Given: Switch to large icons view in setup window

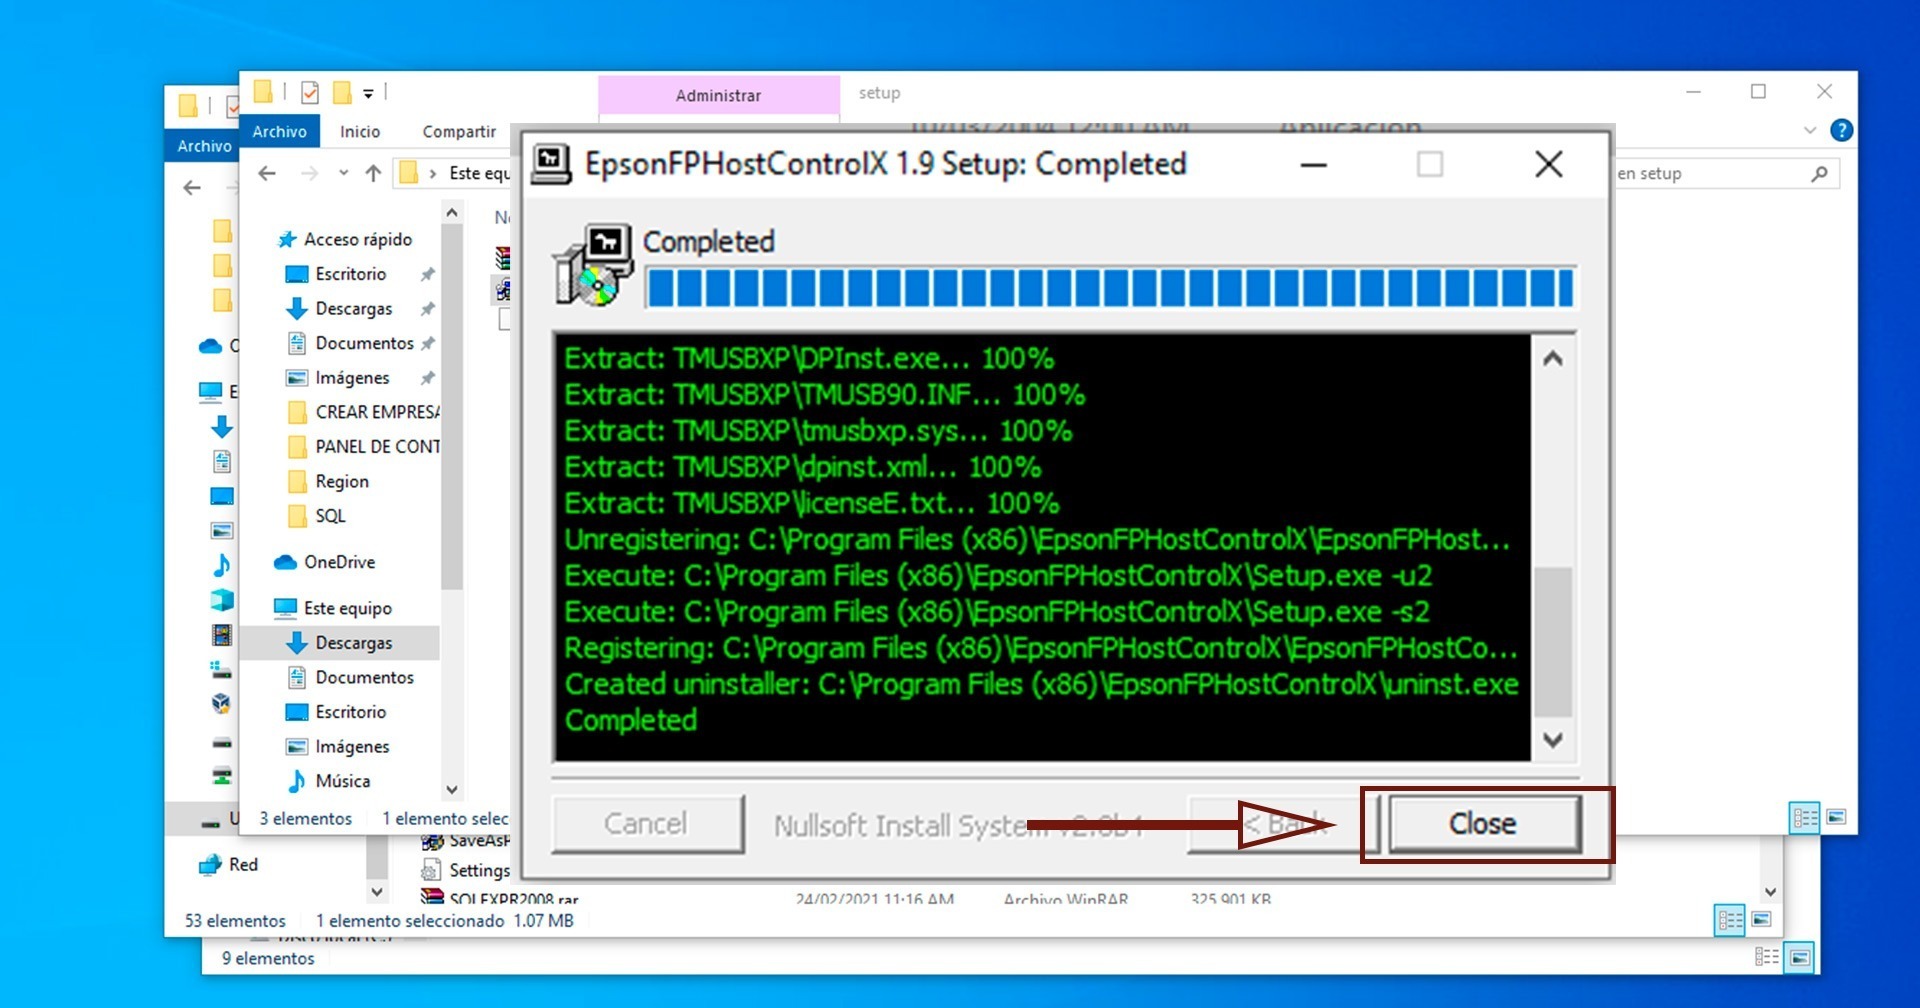Looking at the screenshot, I should click(1837, 818).
